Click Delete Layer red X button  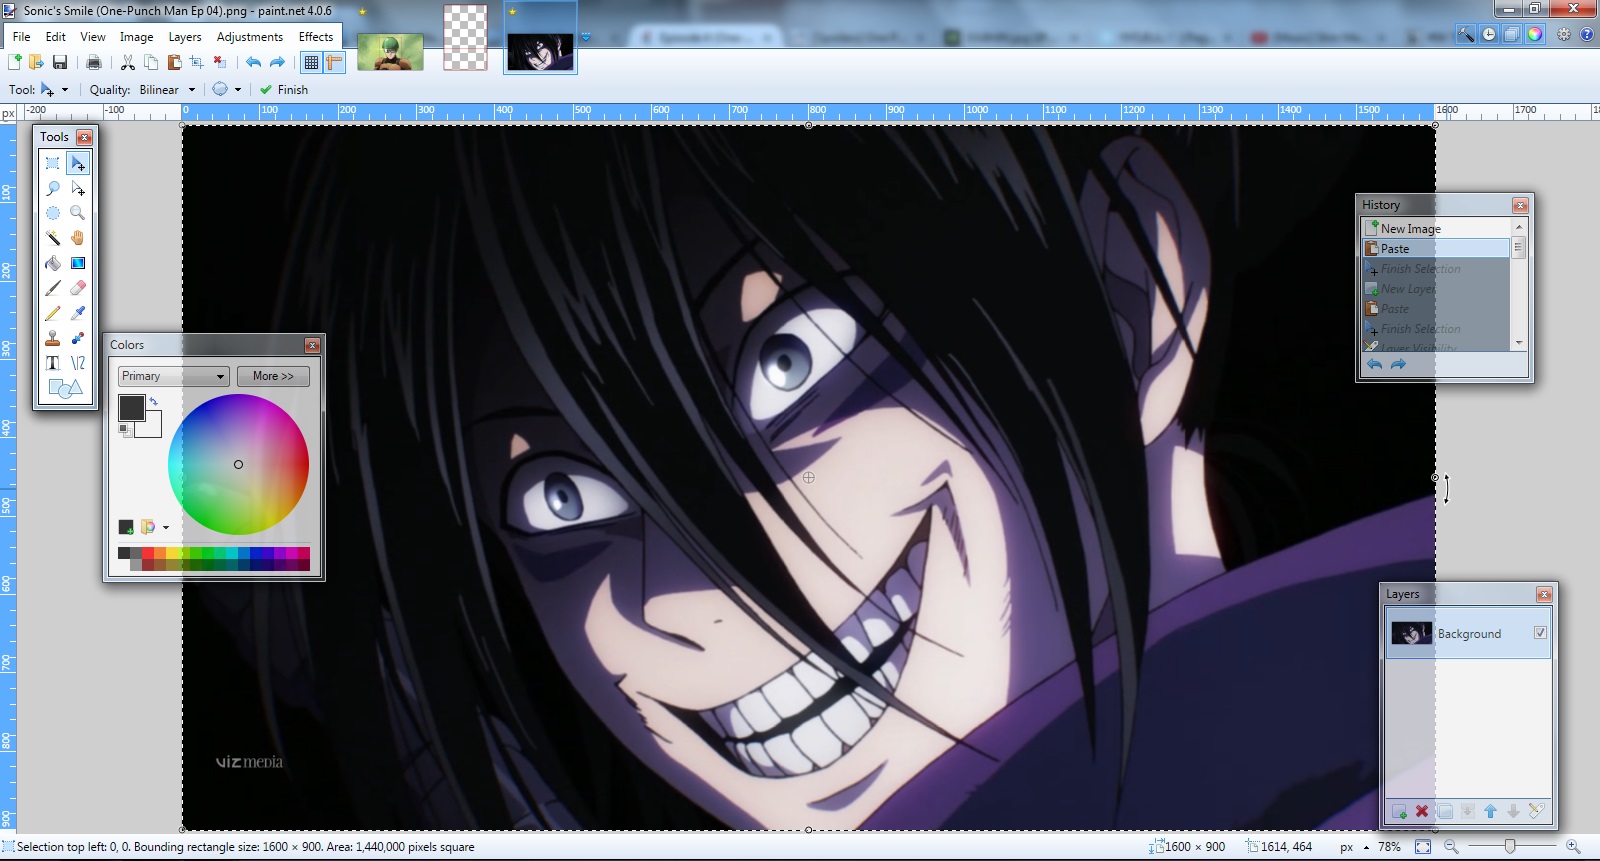(x=1422, y=811)
